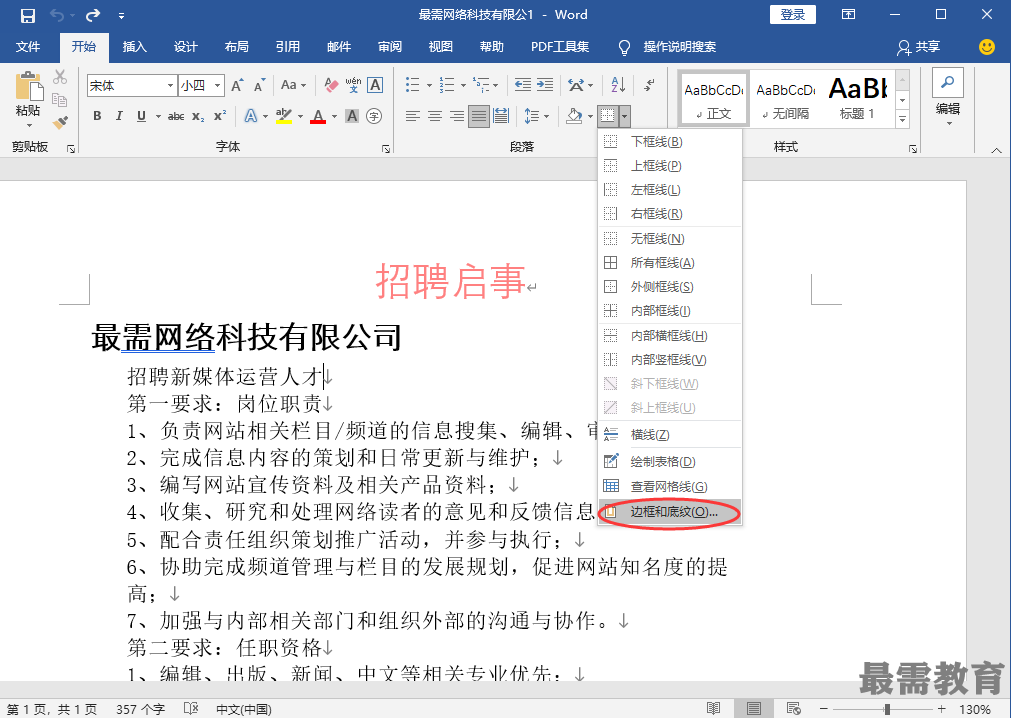Click zoom in plus button

(942, 709)
